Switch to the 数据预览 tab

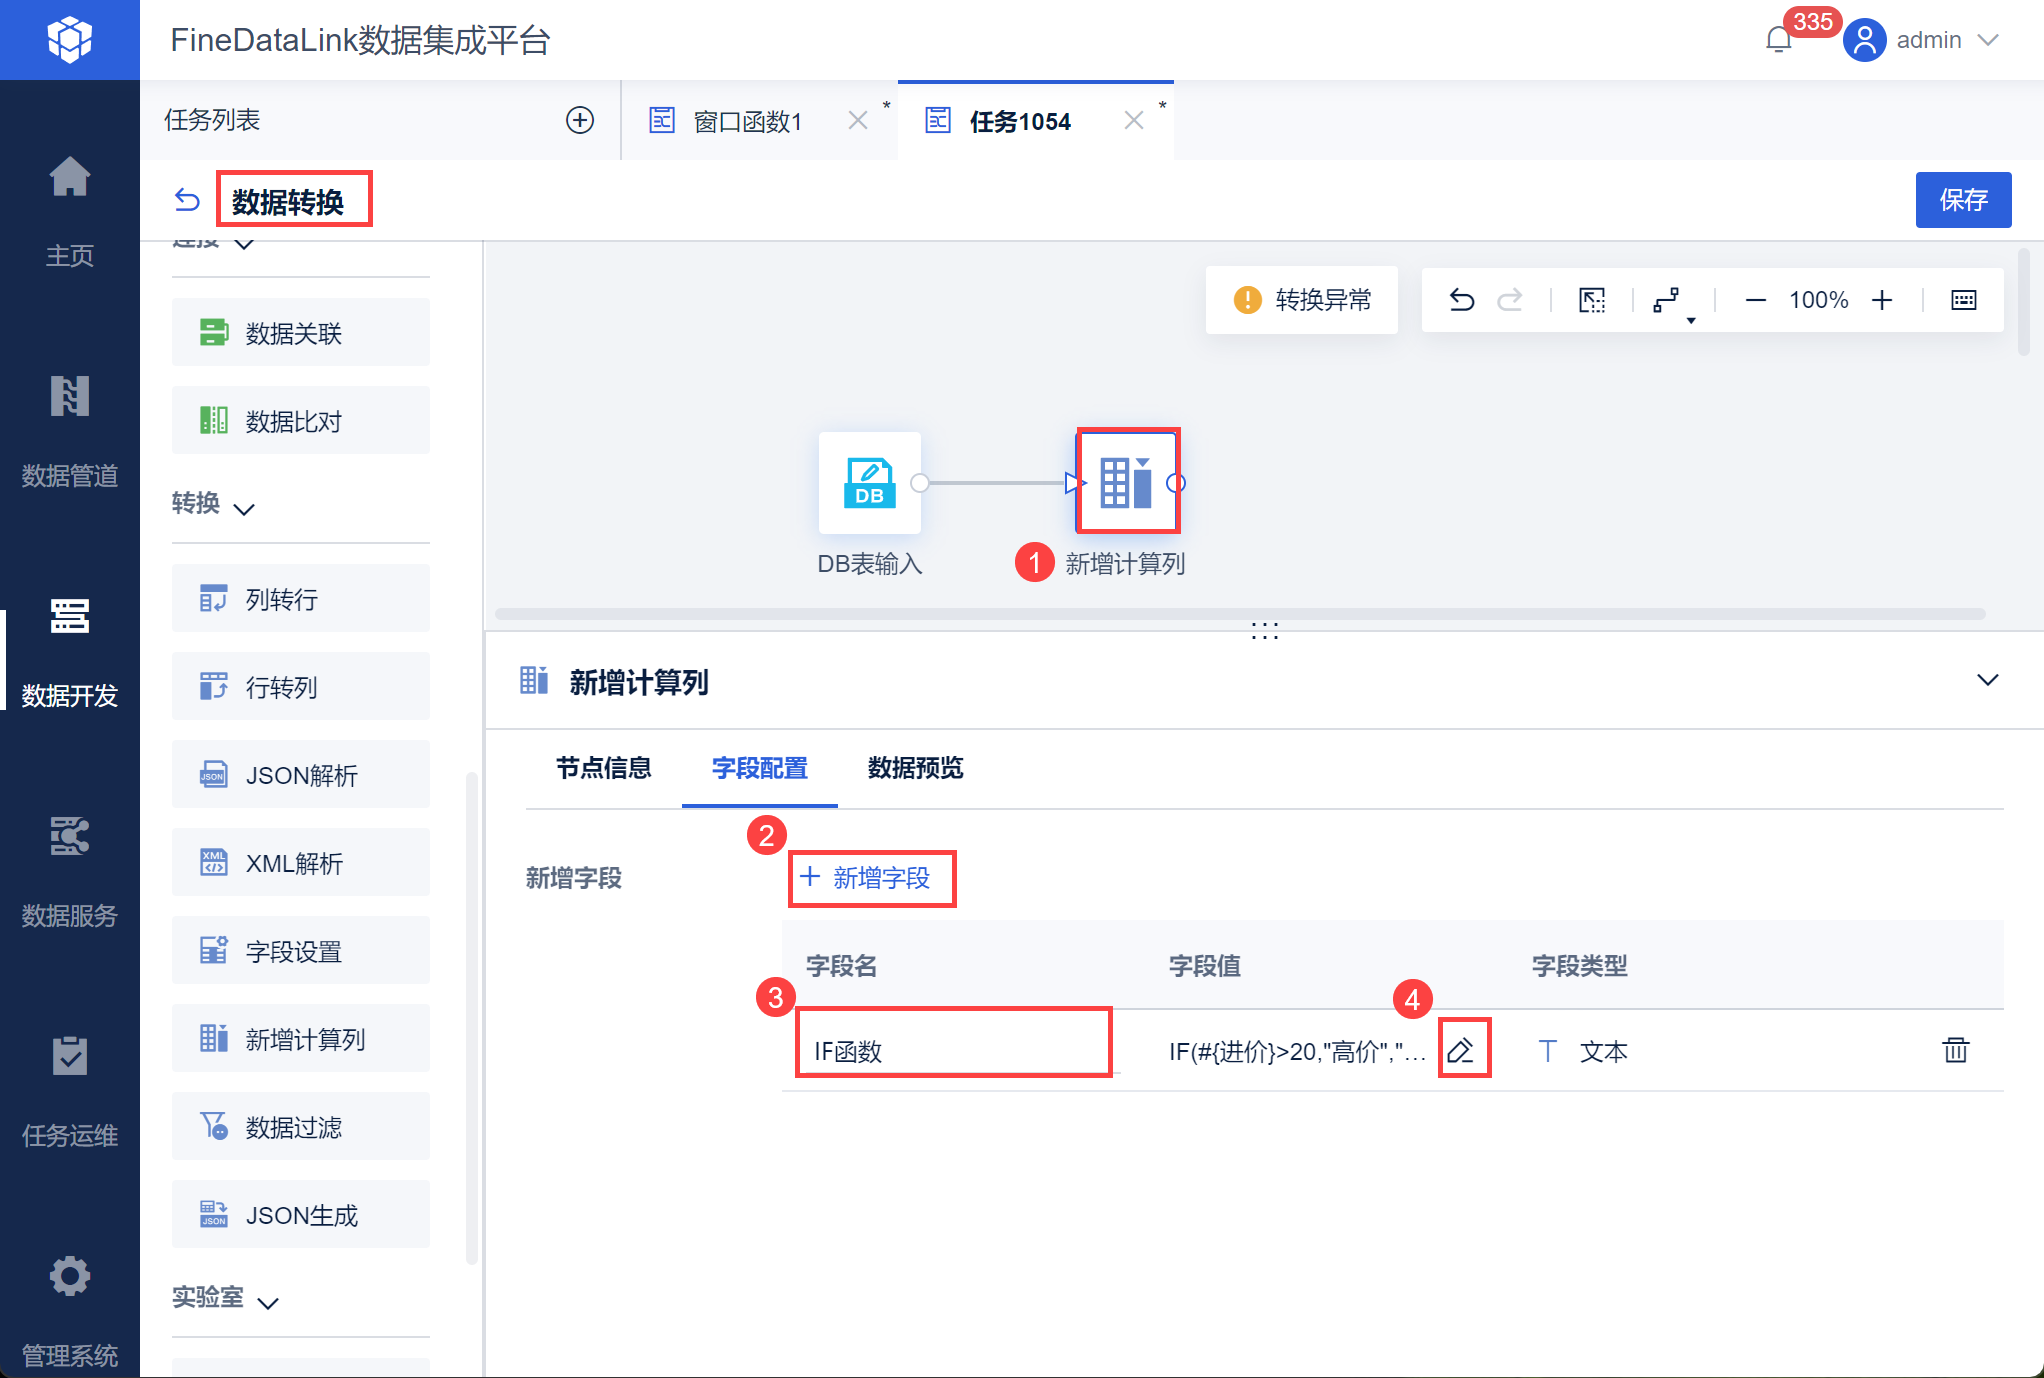pos(915,768)
